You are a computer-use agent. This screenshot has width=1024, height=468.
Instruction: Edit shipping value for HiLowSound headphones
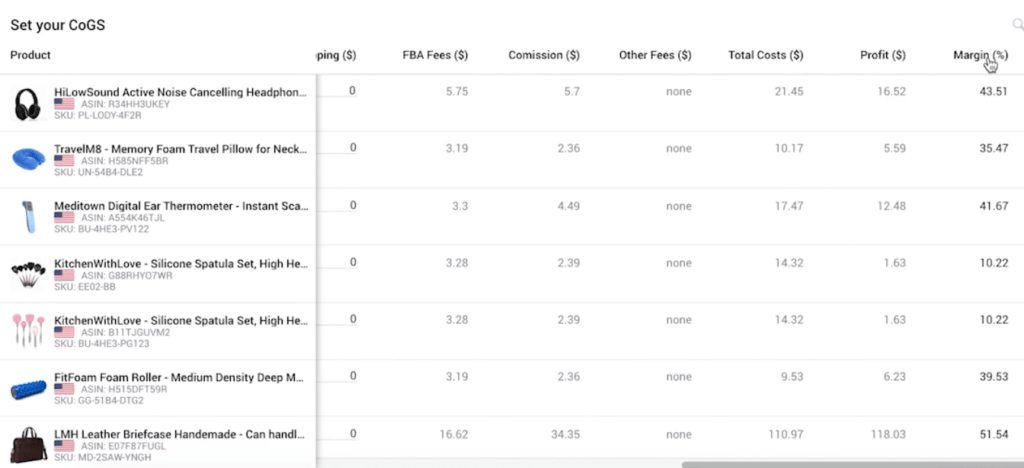pos(338,91)
